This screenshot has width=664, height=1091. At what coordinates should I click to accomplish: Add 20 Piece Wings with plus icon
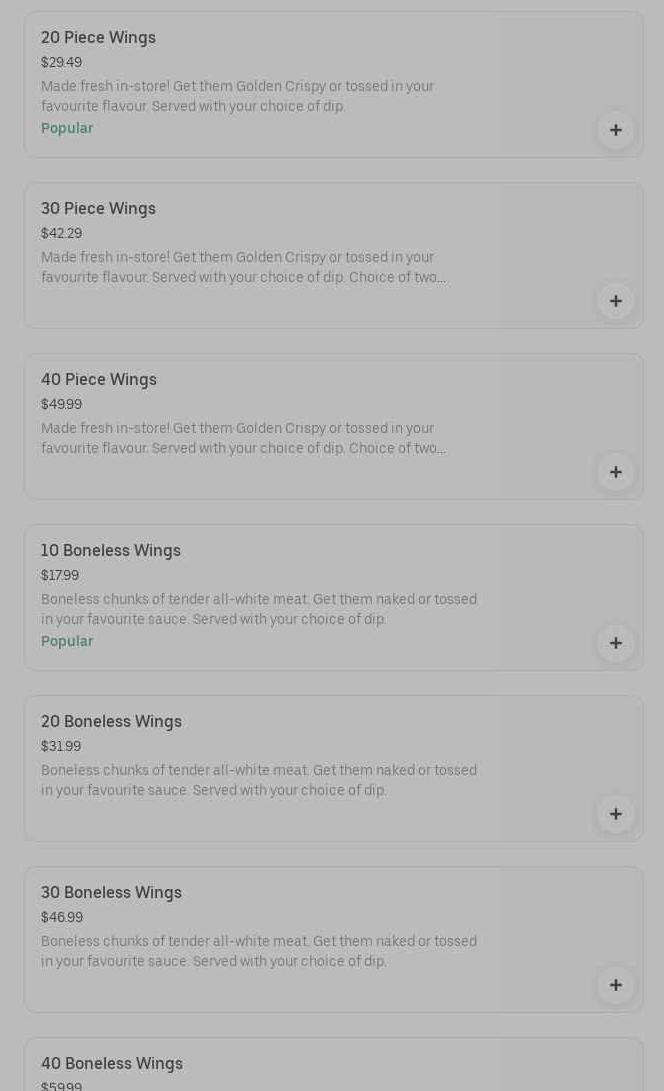tap(616, 130)
